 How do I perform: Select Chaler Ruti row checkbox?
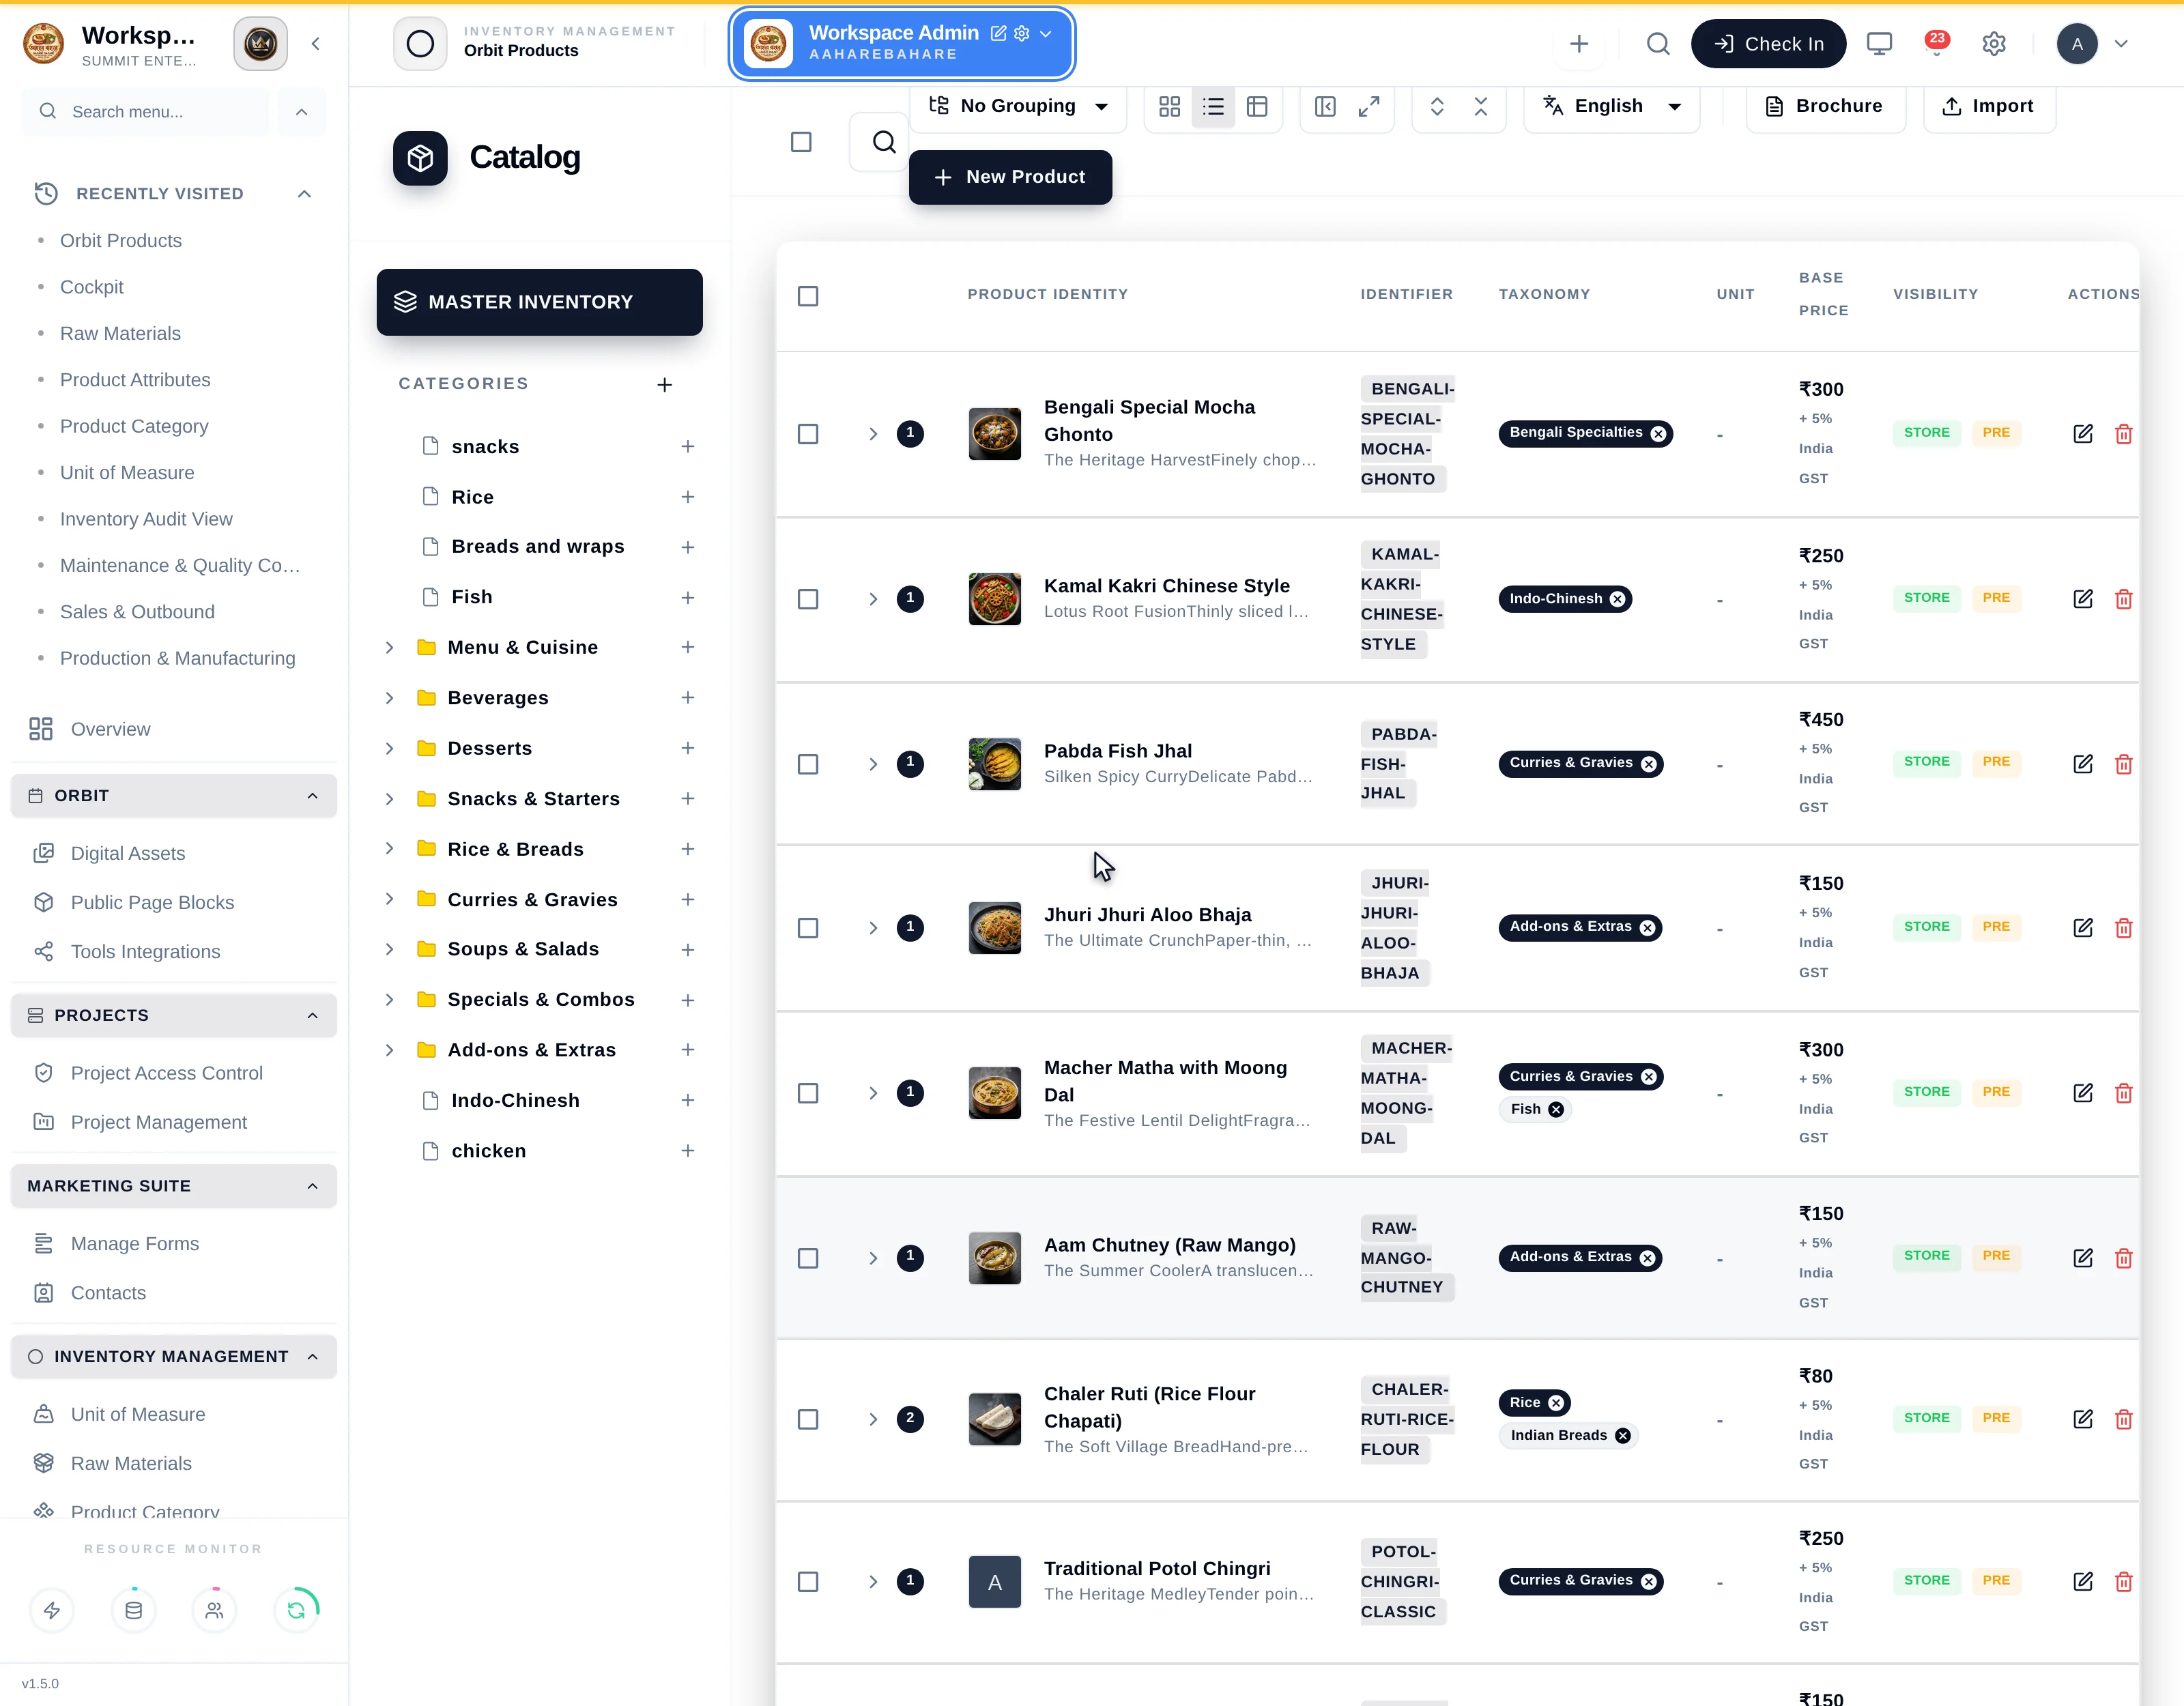(x=808, y=1419)
